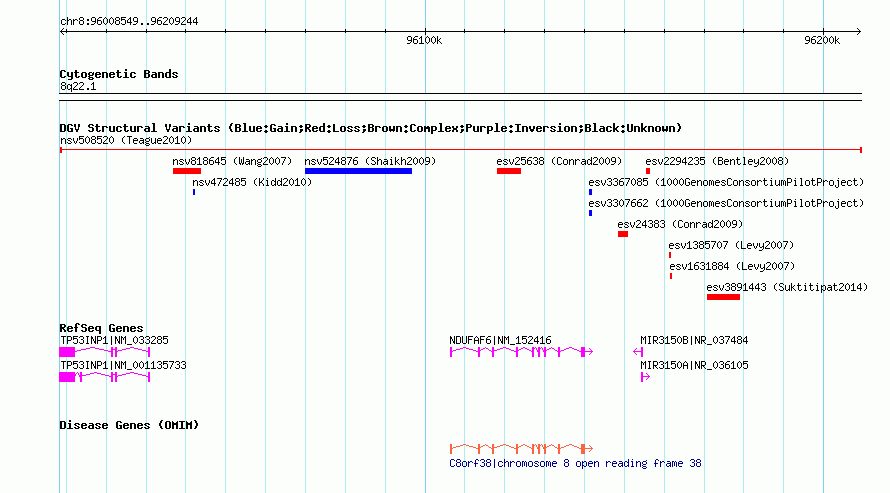Open MIR3150A|NR_036105 gene label

point(694,365)
